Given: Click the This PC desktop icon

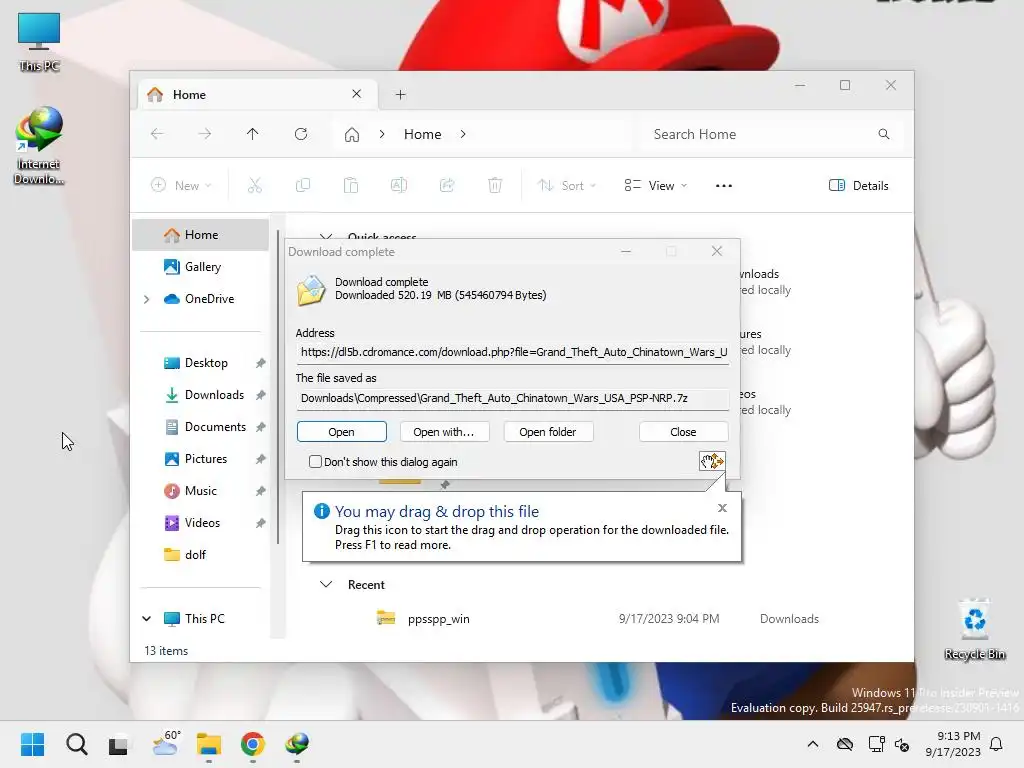Looking at the screenshot, I should [39, 42].
